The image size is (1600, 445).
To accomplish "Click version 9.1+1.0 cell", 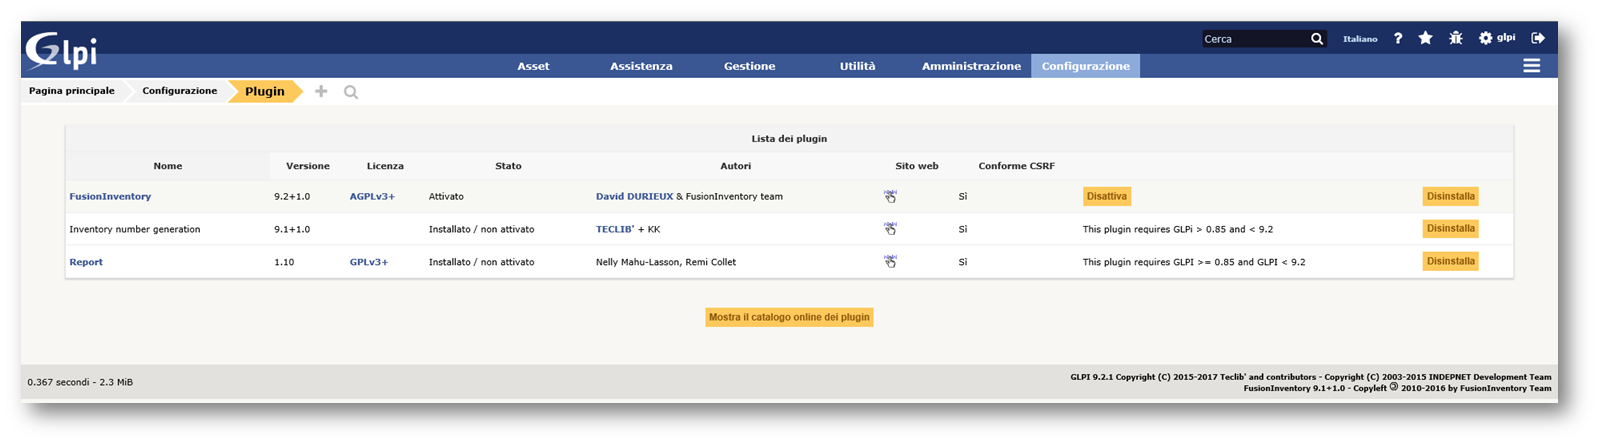I will pyautogui.click(x=292, y=229).
